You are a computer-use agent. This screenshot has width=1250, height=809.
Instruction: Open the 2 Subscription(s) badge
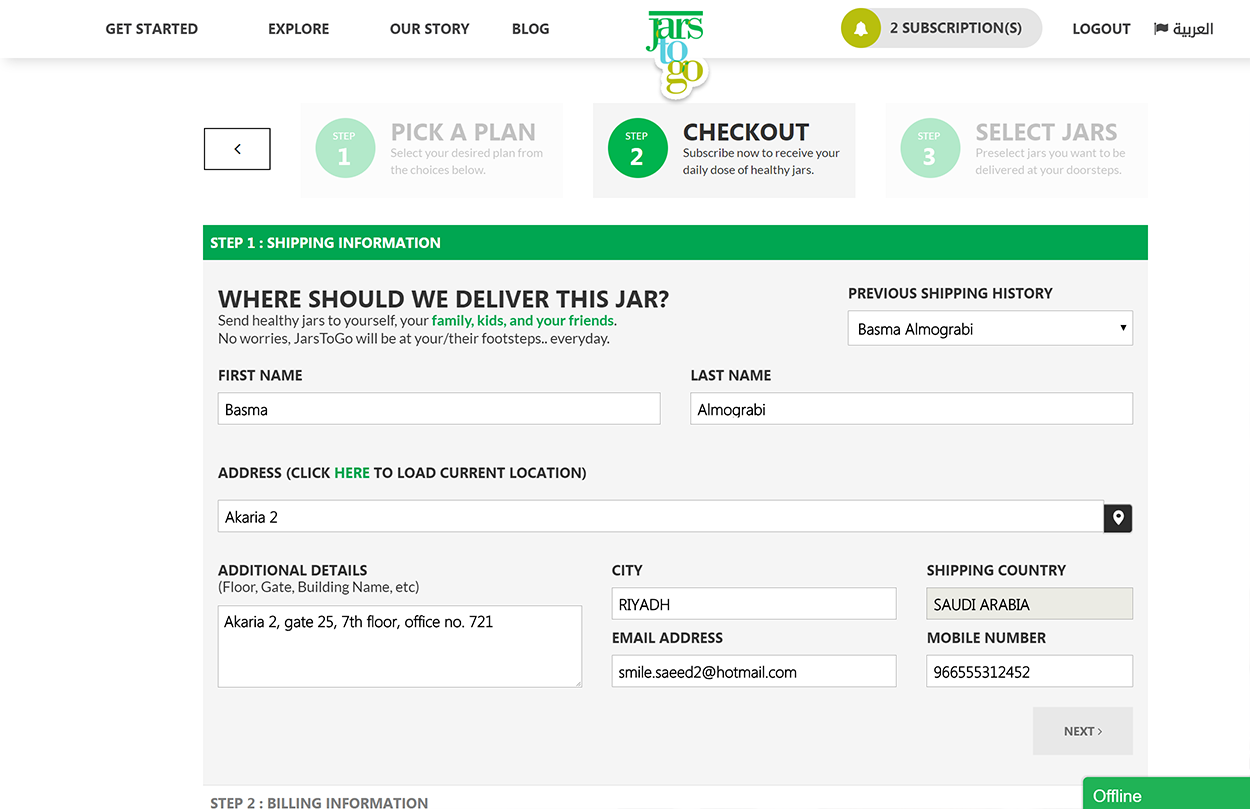(941, 29)
